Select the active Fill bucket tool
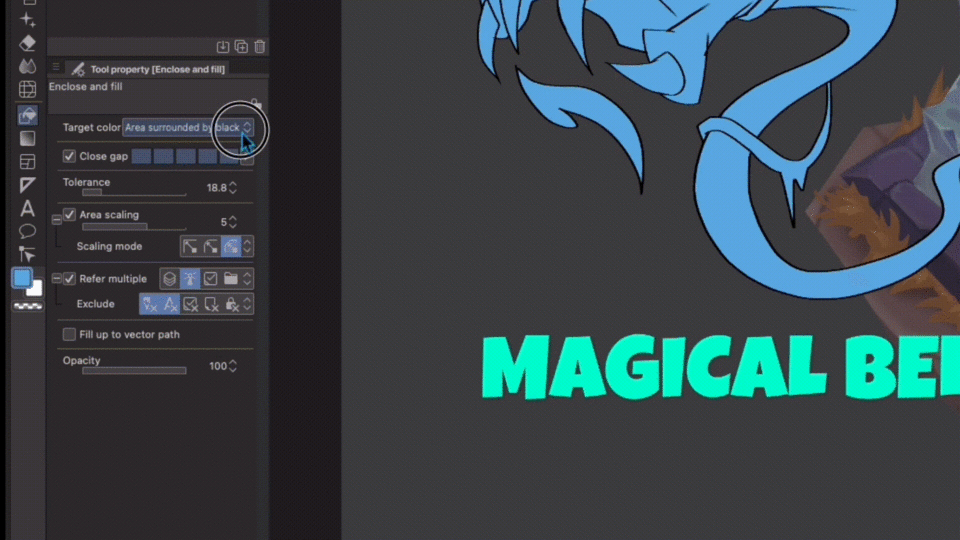Image resolution: width=960 pixels, height=540 pixels. pyautogui.click(x=27, y=115)
